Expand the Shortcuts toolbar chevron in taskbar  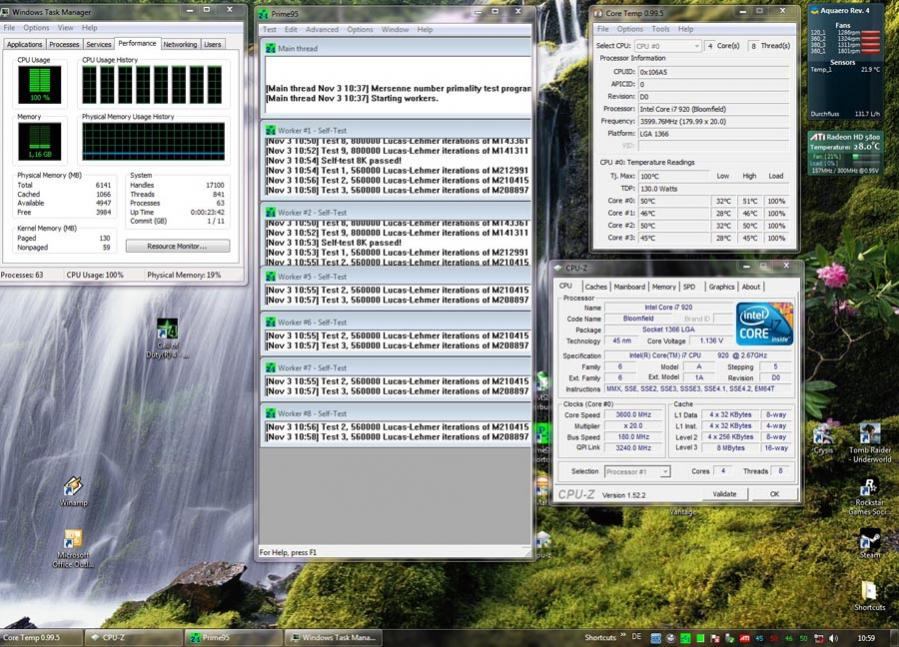[x=624, y=635]
